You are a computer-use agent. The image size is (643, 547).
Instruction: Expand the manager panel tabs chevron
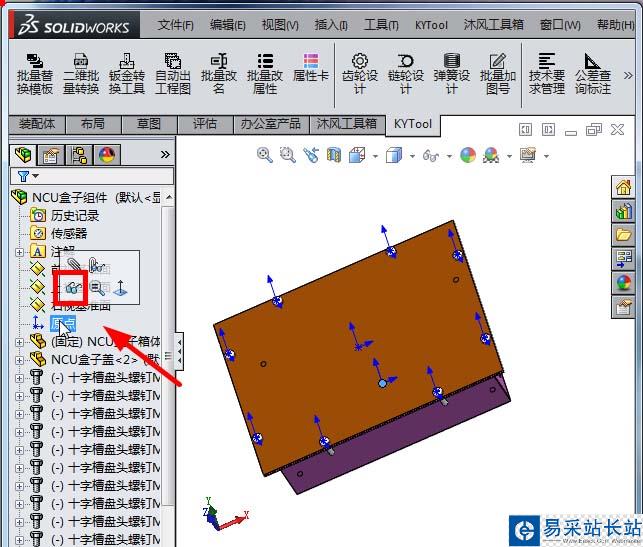(165, 155)
